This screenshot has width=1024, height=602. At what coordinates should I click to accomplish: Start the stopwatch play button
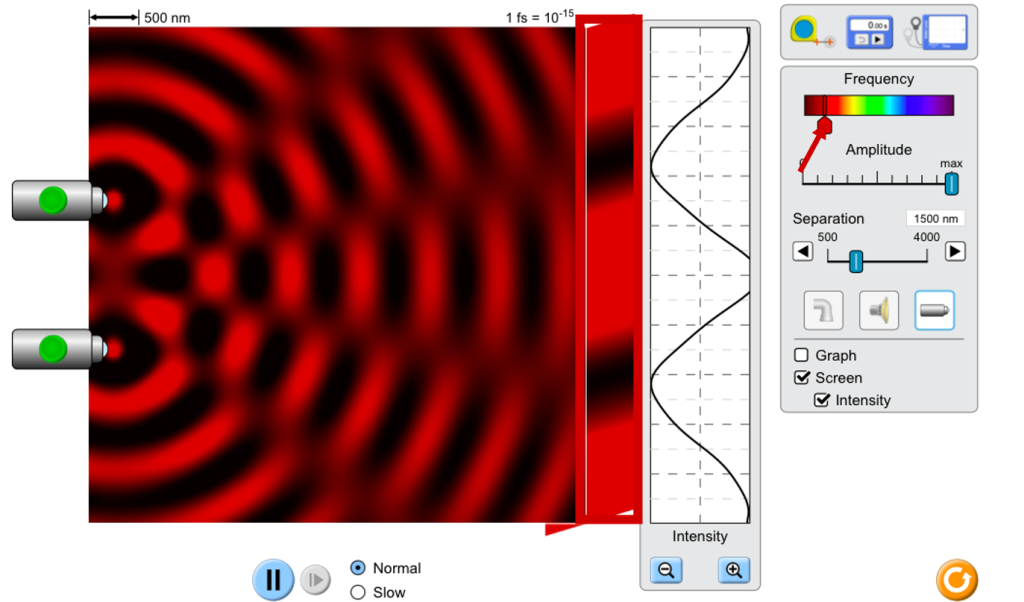pos(878,39)
